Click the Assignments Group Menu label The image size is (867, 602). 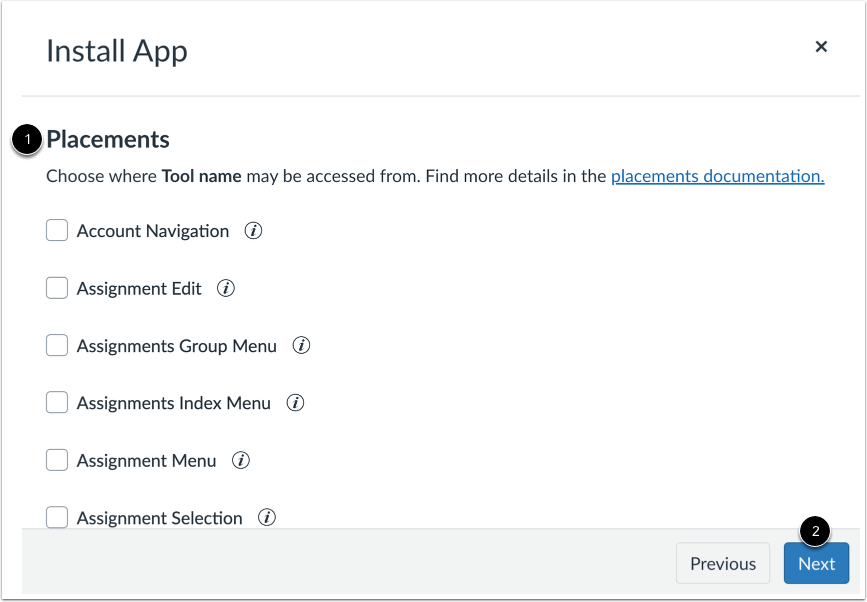tap(176, 346)
